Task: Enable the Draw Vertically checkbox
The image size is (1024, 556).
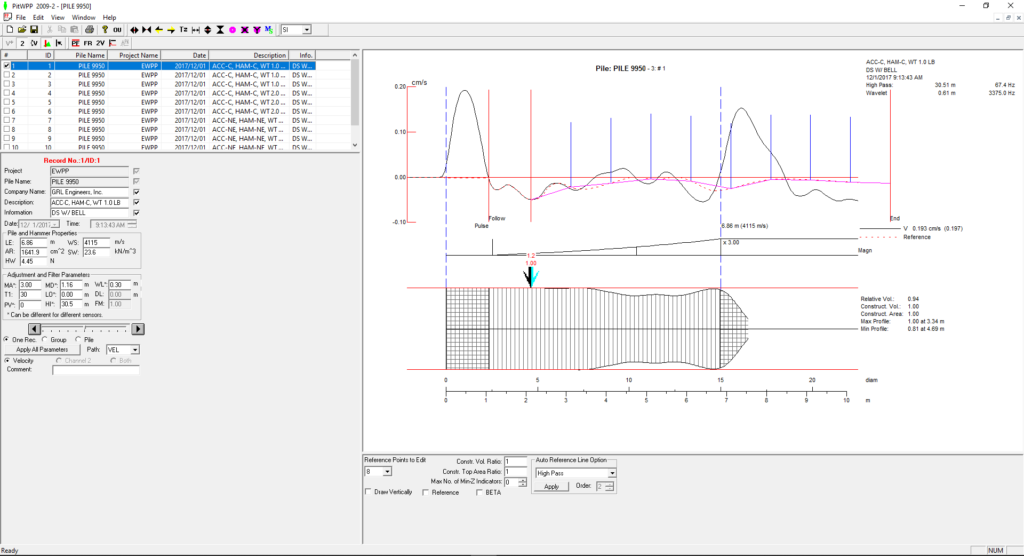Action: (x=369, y=492)
